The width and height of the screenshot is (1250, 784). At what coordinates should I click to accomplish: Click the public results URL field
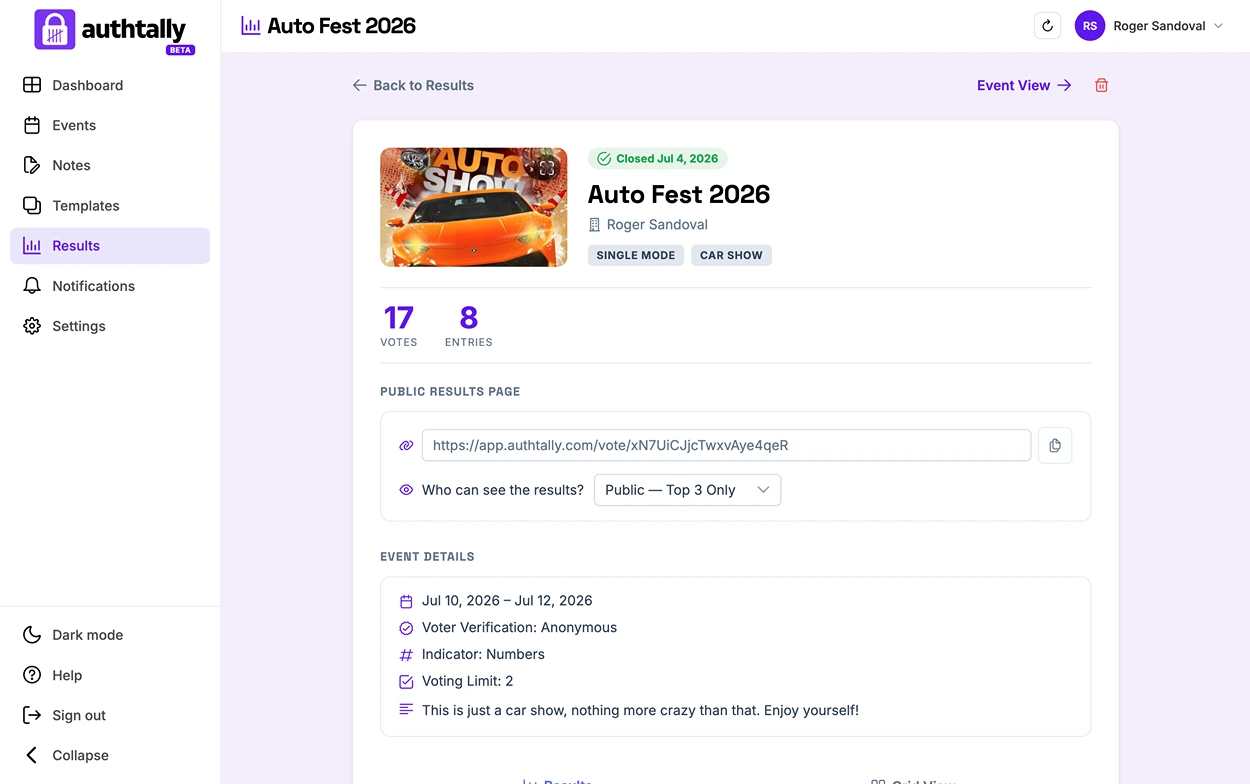726,445
